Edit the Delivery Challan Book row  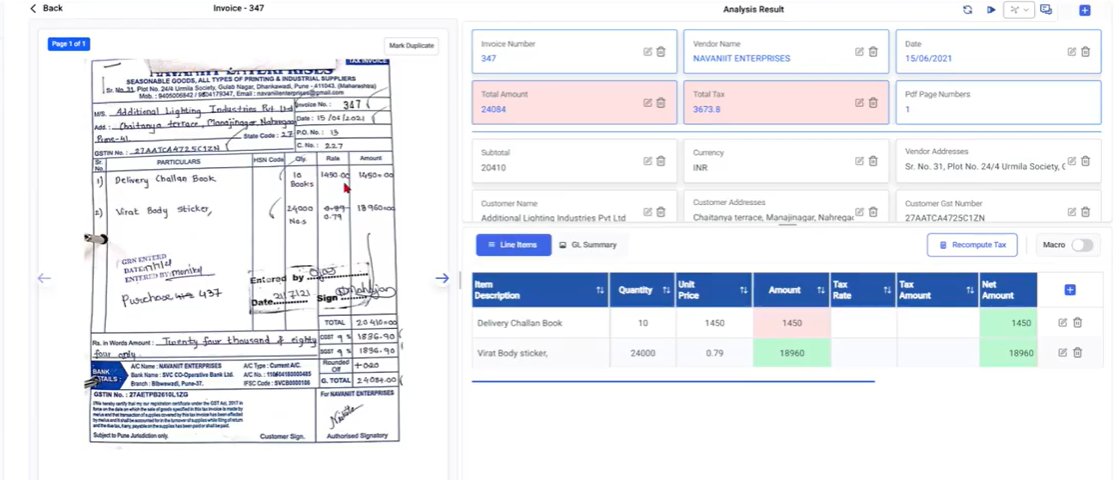click(1063, 323)
